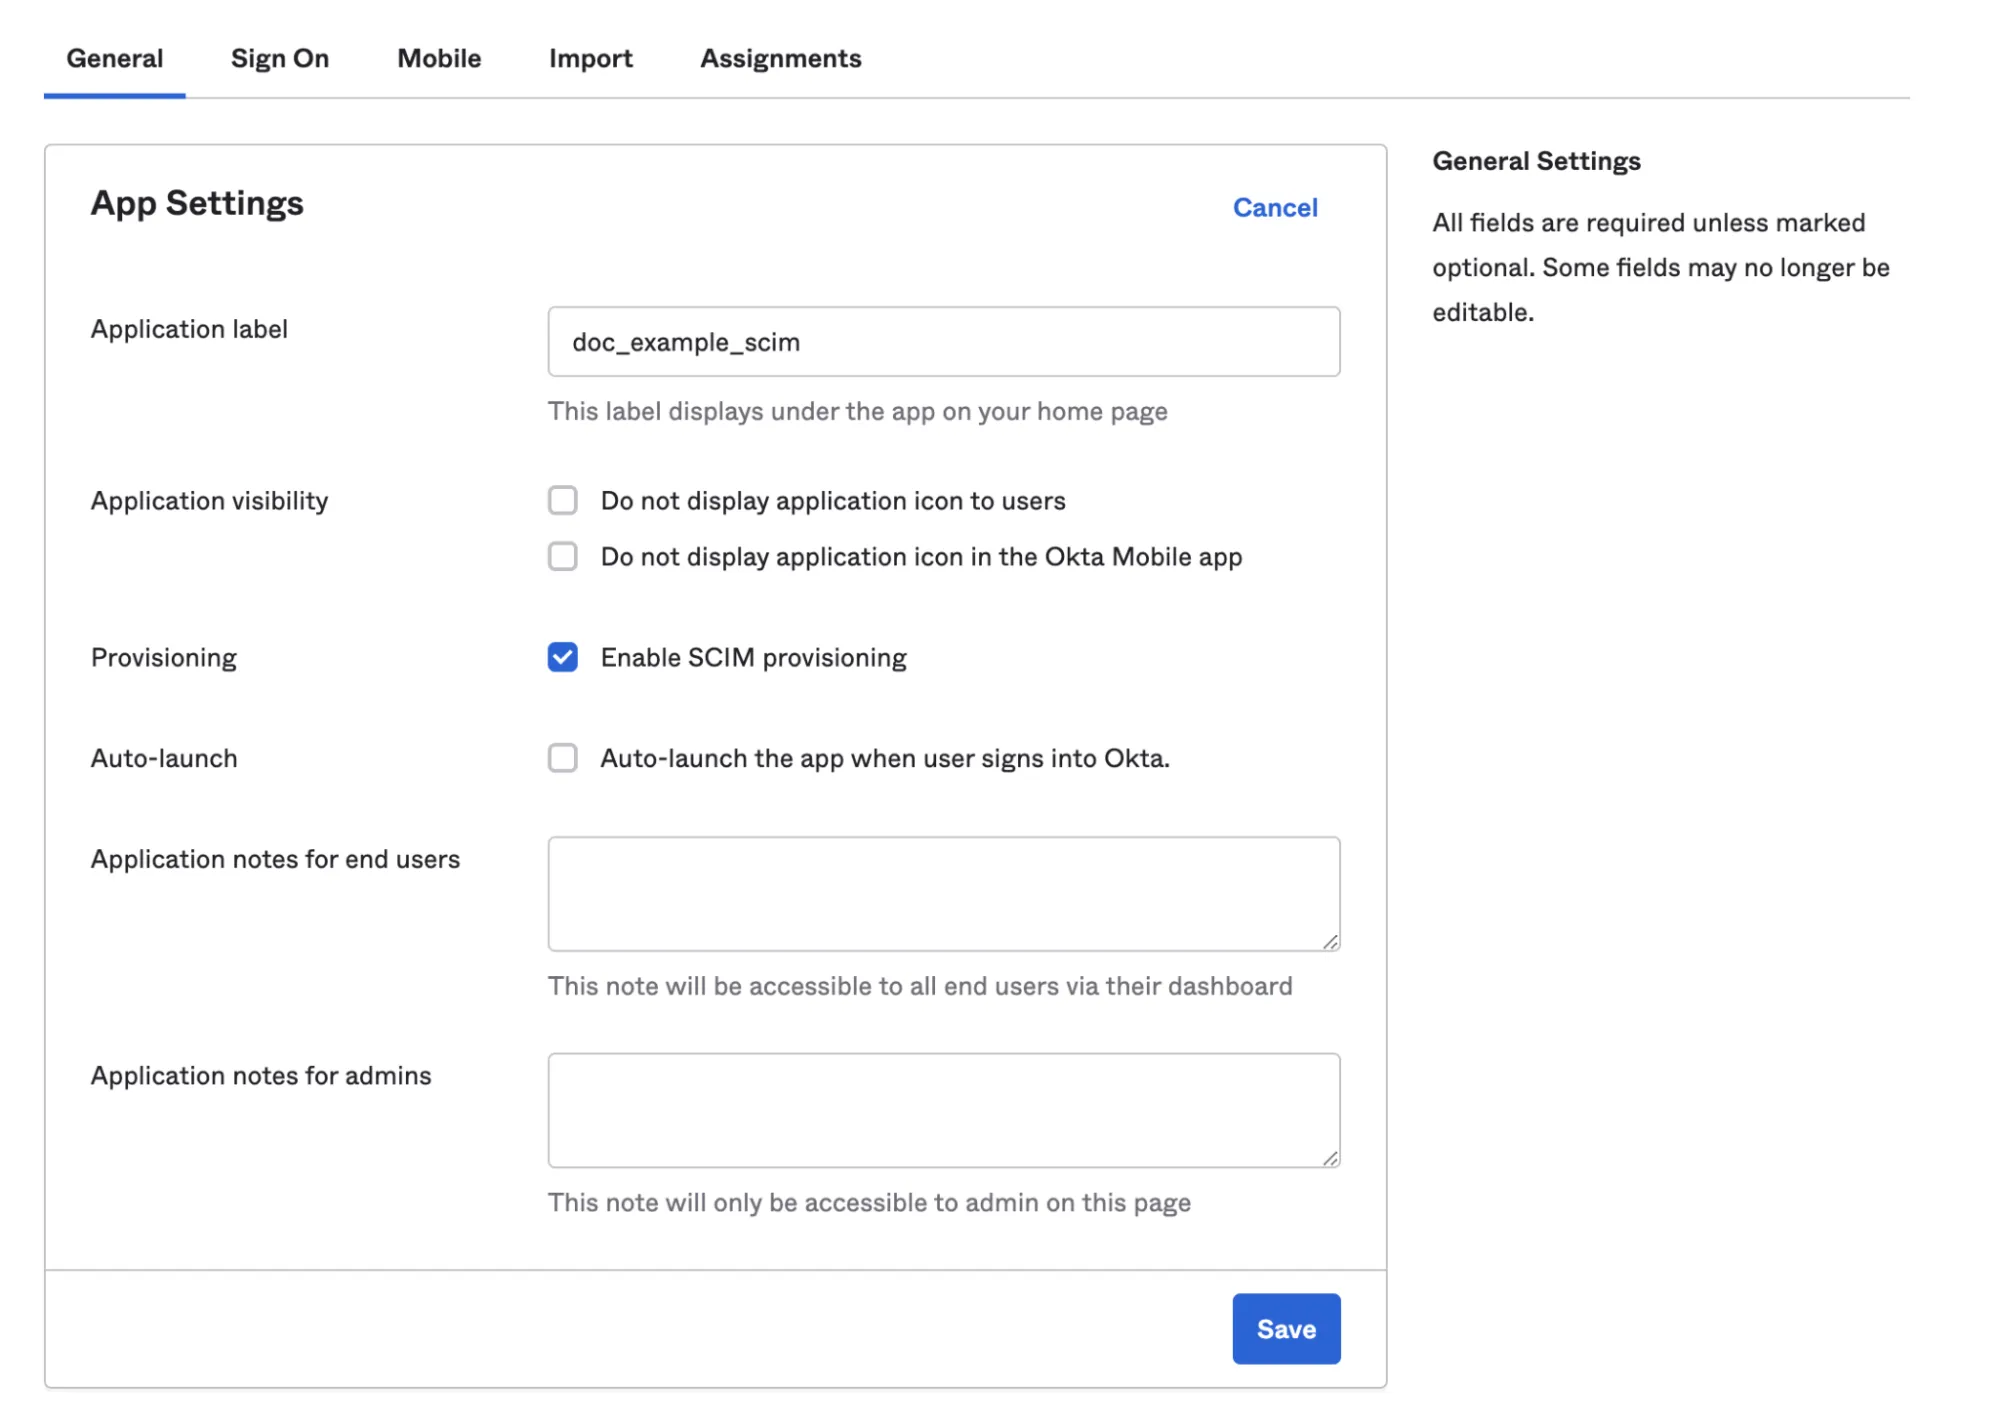
Task: Return to the General tab
Action: pos(114,58)
